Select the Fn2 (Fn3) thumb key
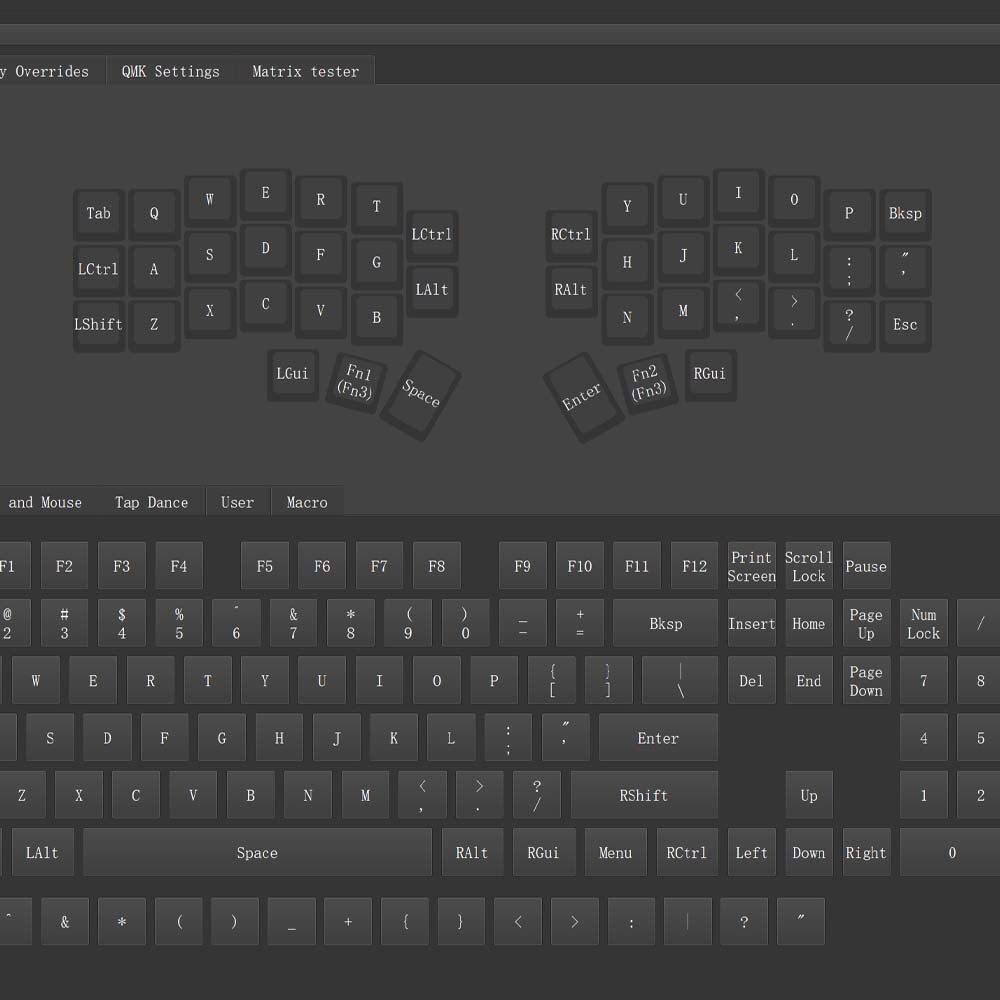 (x=646, y=382)
